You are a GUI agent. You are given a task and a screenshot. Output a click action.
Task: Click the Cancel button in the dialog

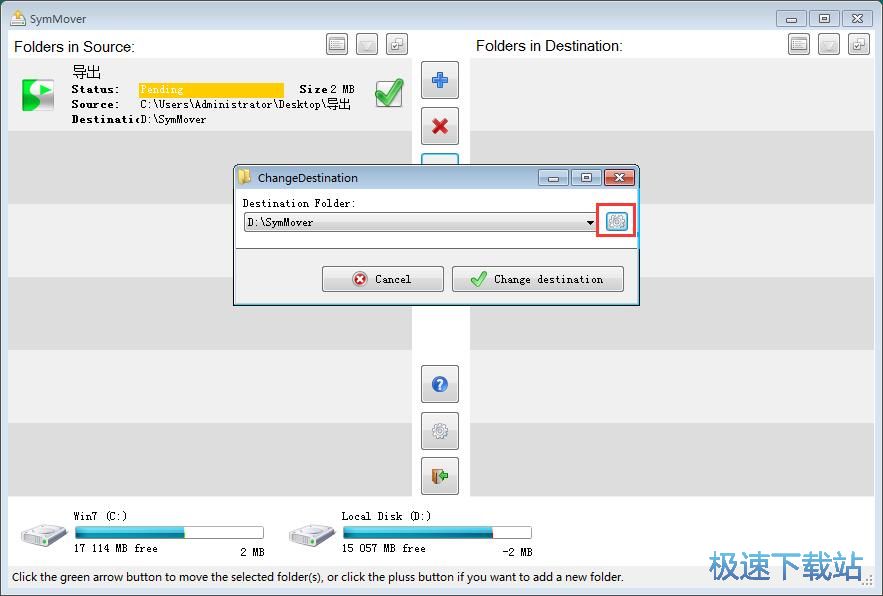pyautogui.click(x=383, y=279)
